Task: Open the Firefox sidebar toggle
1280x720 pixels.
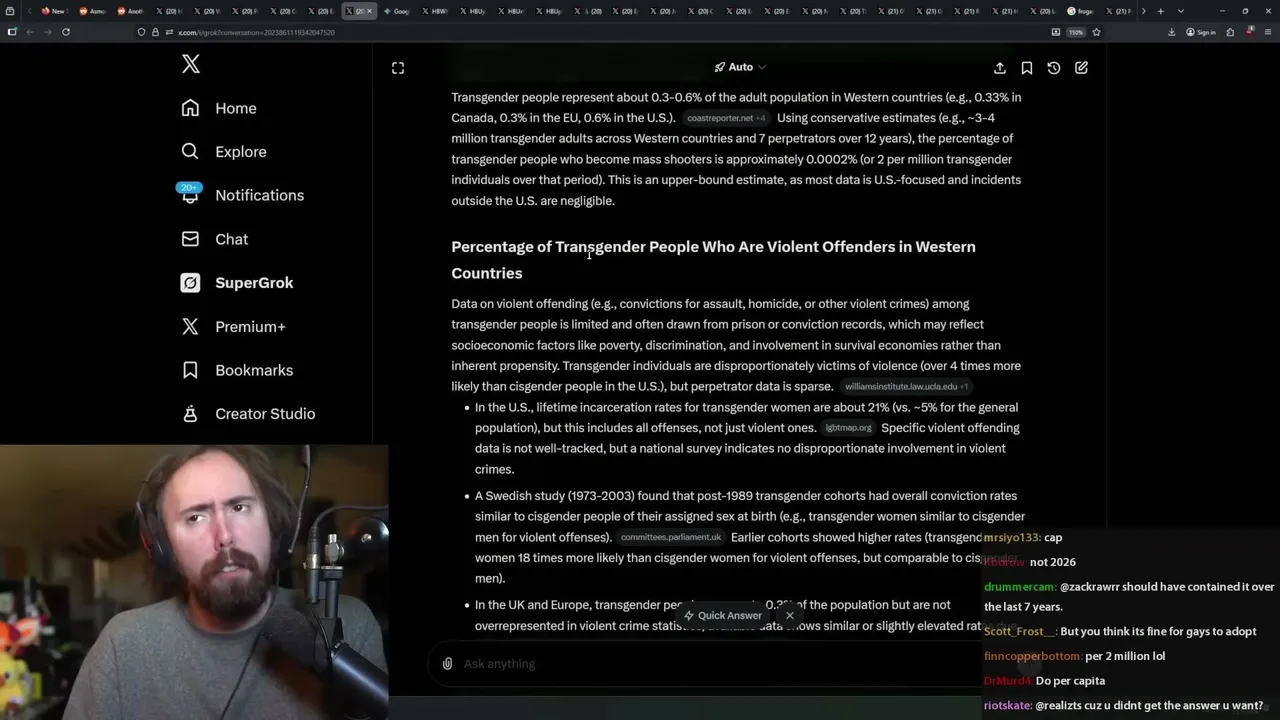Action: (x=12, y=32)
